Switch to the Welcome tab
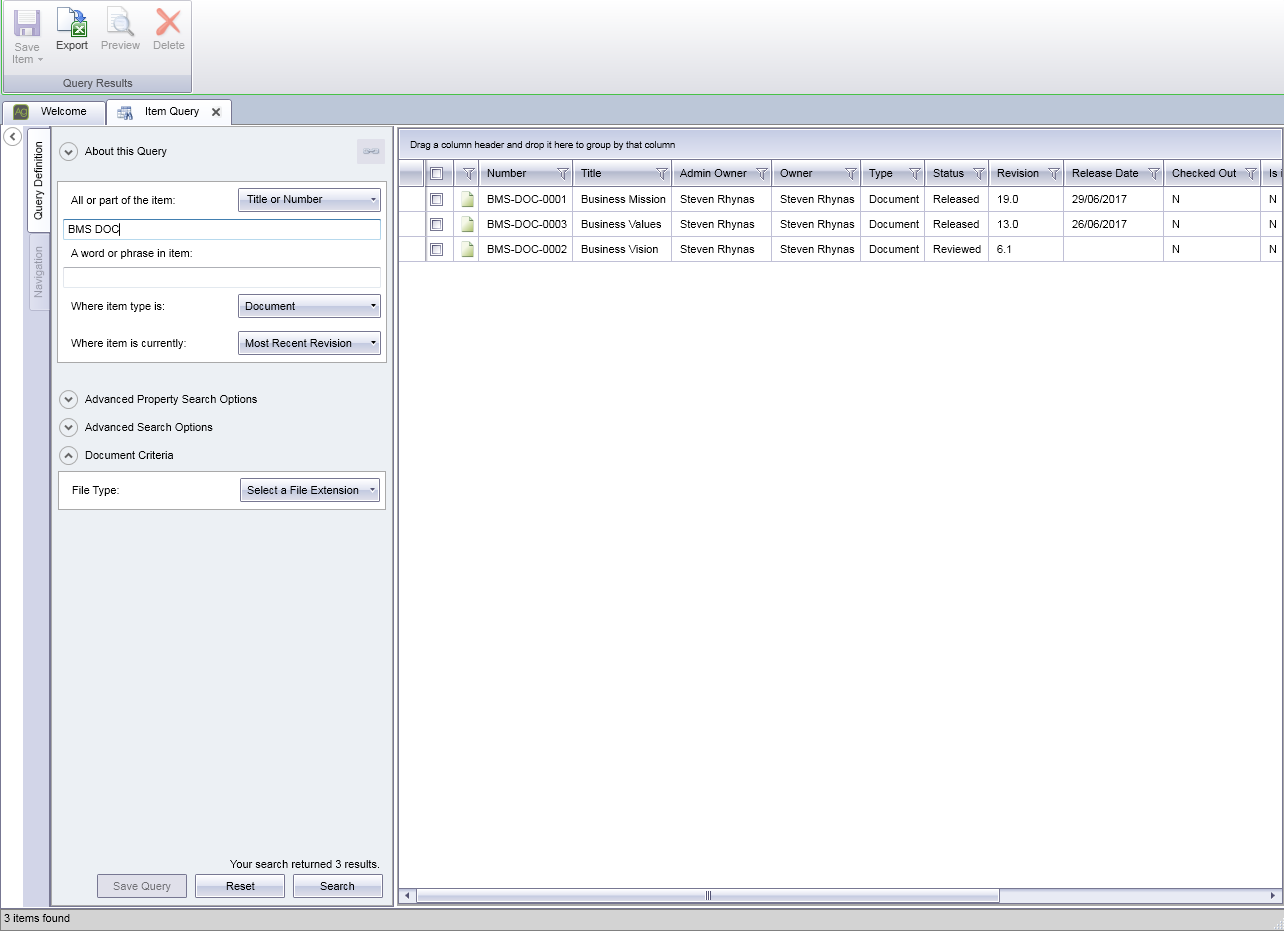This screenshot has height=931, width=1284. [54, 112]
